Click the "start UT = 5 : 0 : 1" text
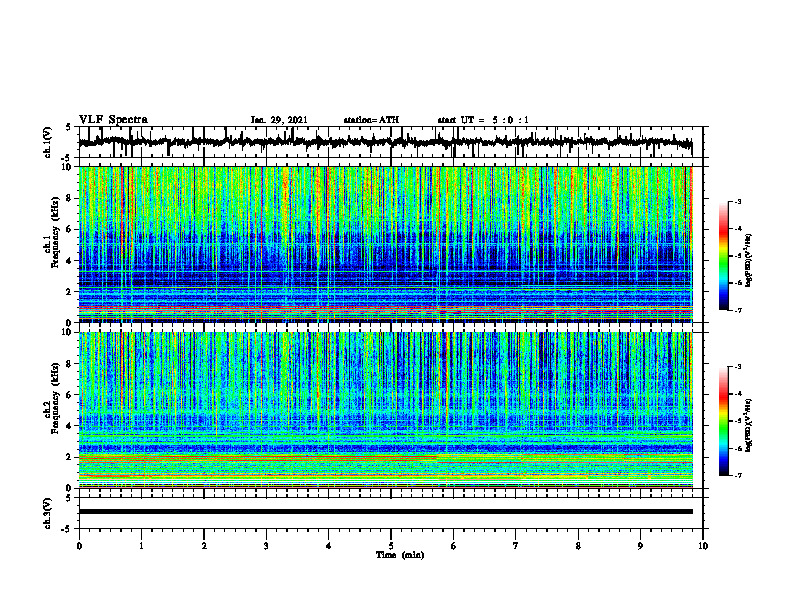792x612 pixels. click(483, 120)
